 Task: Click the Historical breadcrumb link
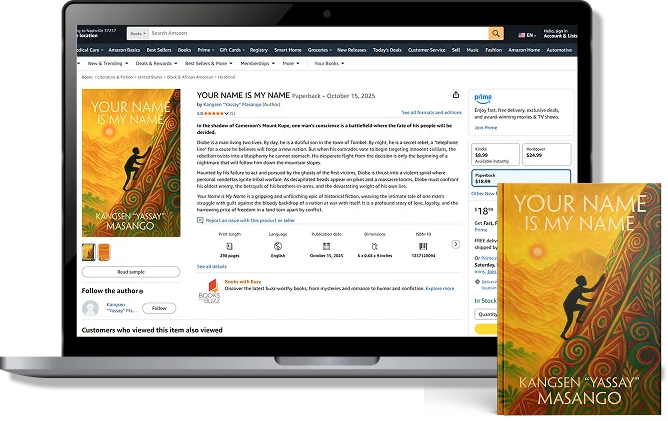click(226, 77)
